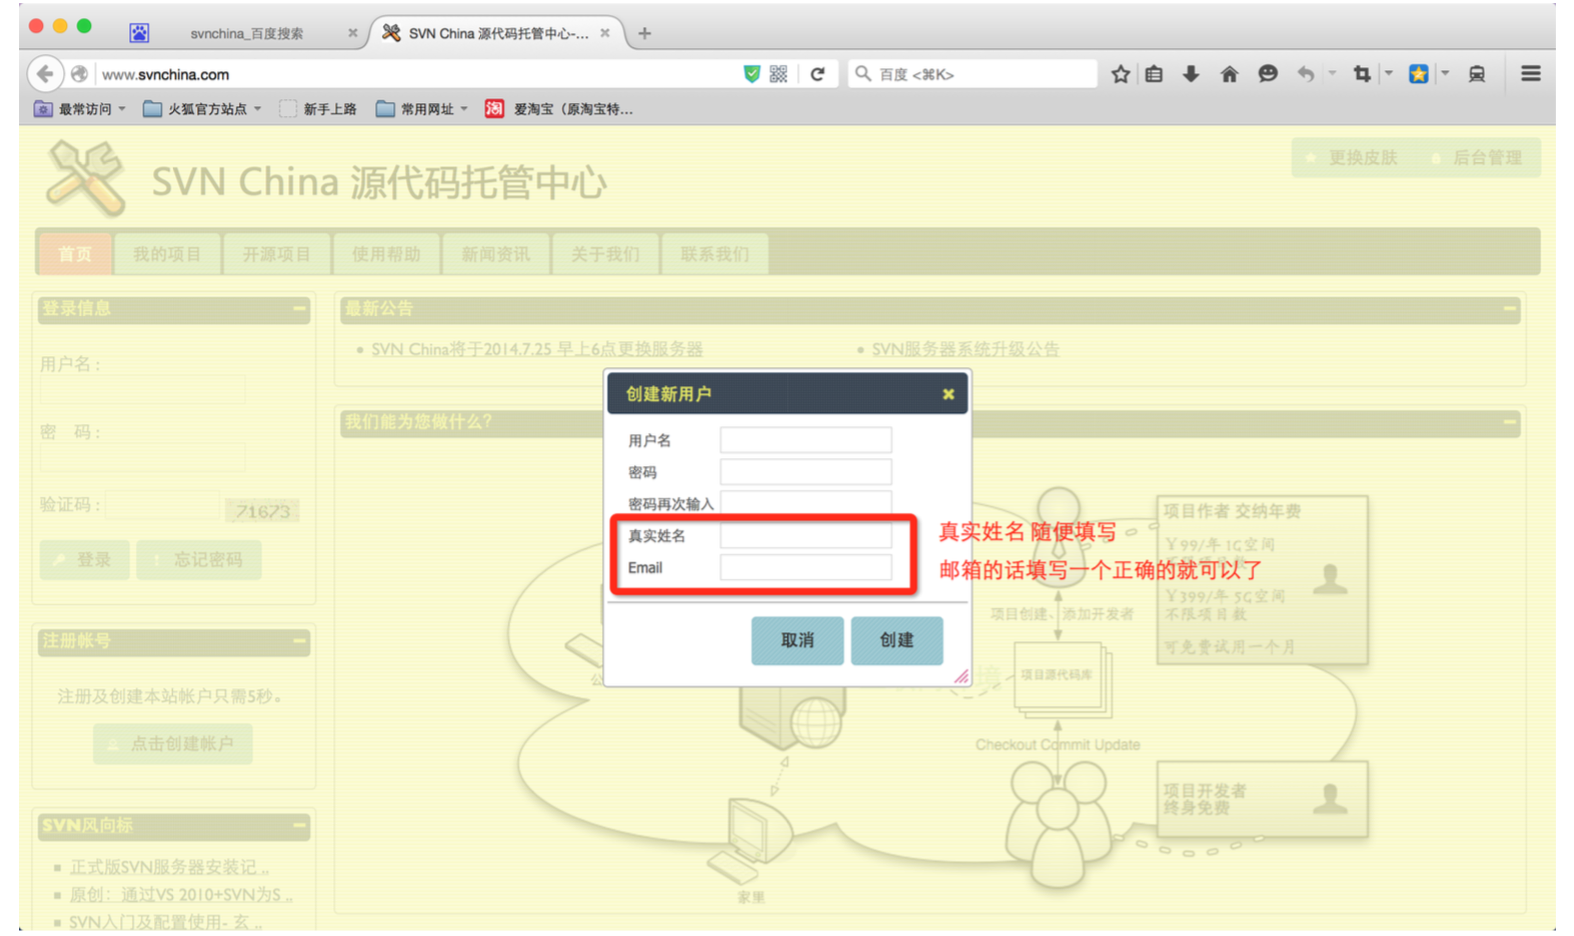Focus the 密码再次输入 field in dialog

806,503
